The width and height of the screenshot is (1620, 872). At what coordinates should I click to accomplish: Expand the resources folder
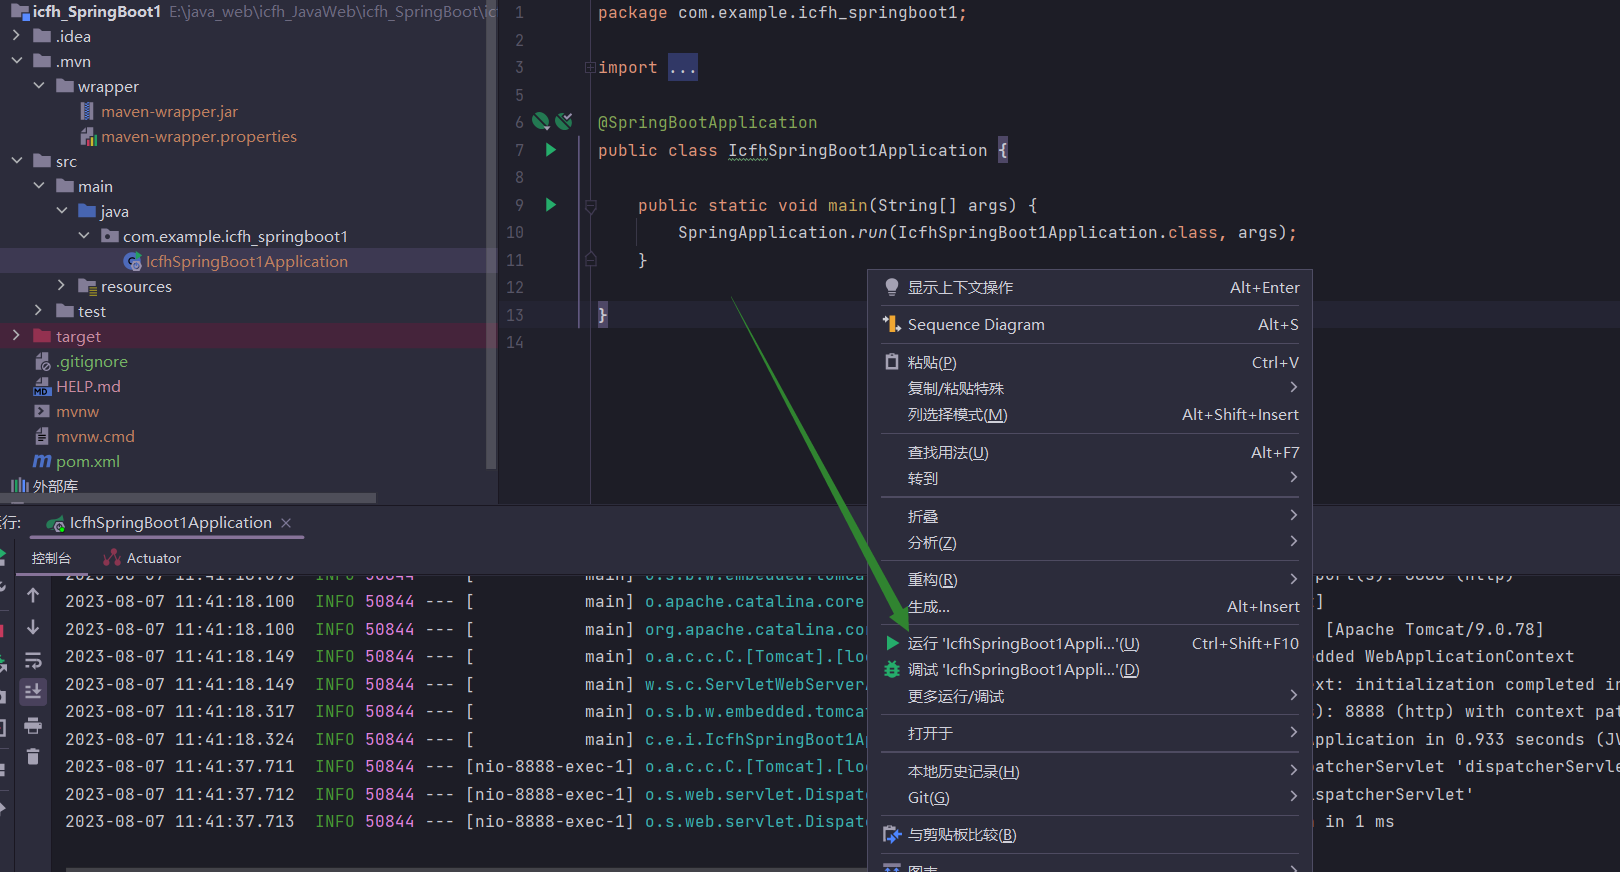coord(61,286)
